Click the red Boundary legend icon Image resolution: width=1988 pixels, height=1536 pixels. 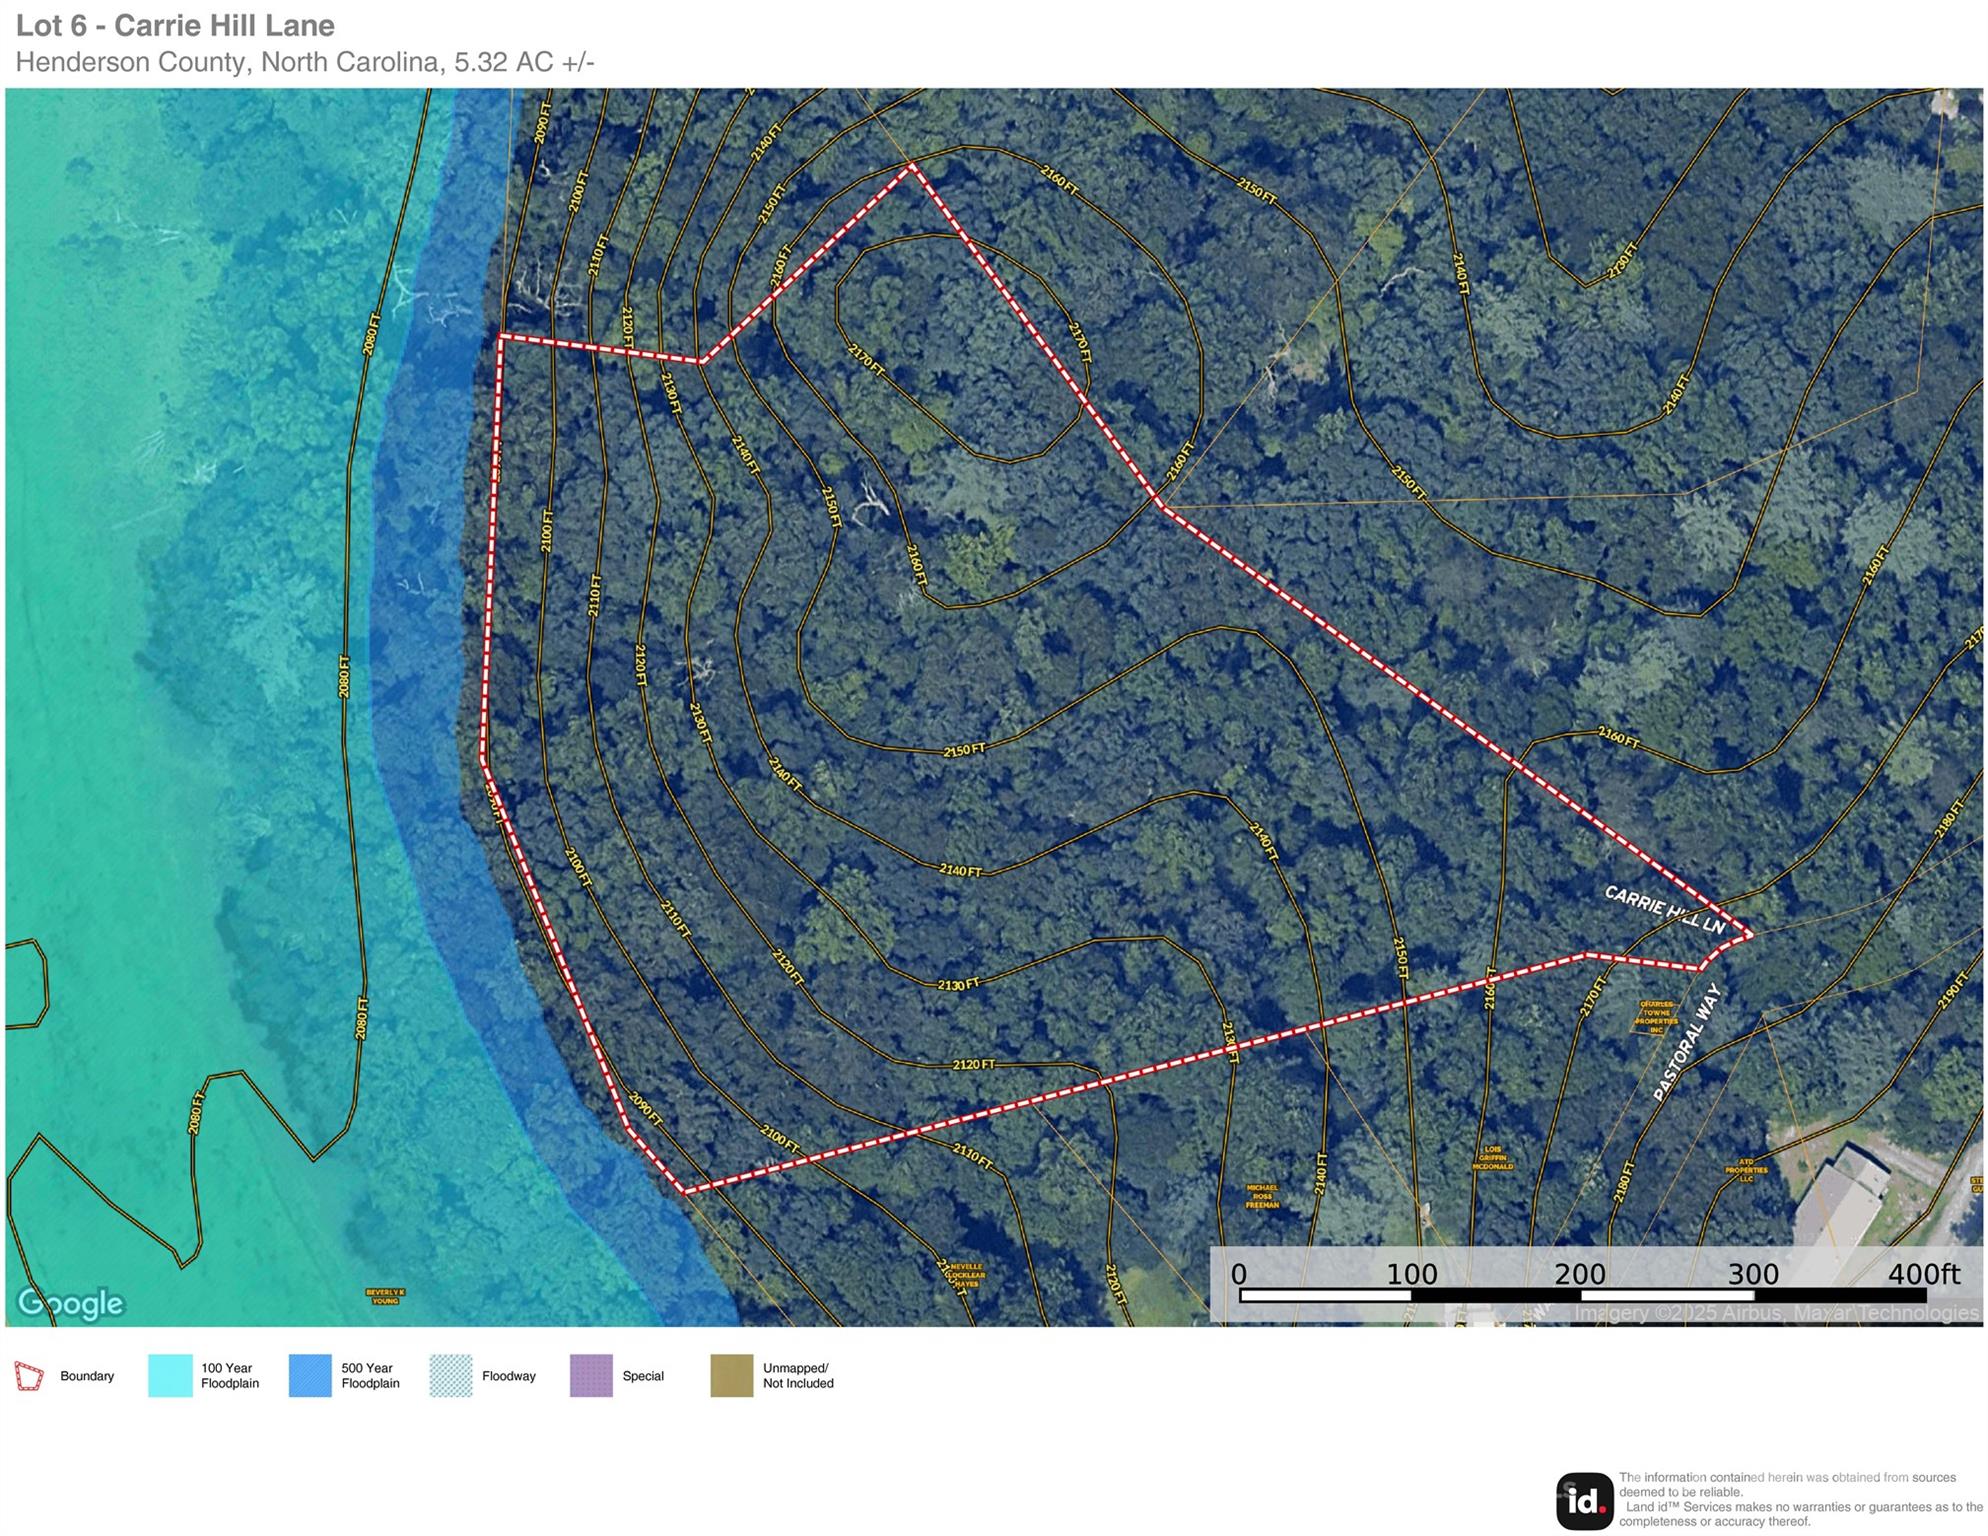[x=29, y=1376]
